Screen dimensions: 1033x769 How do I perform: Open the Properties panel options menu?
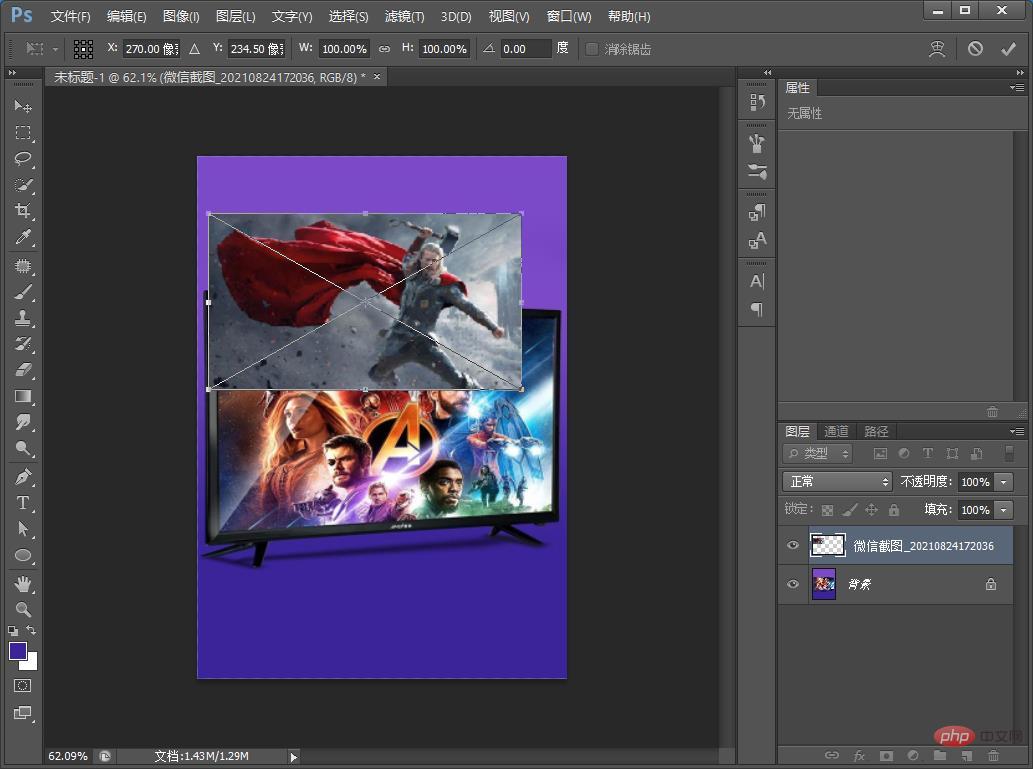[x=1017, y=87]
